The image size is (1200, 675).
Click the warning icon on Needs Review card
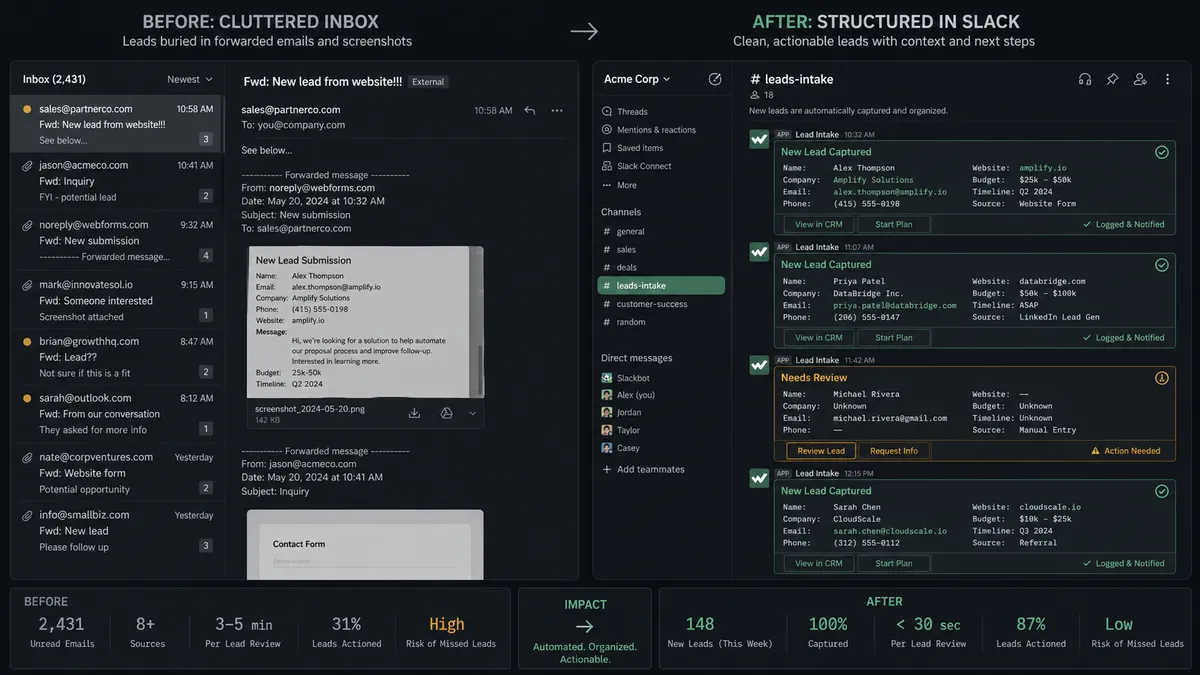[1161, 378]
